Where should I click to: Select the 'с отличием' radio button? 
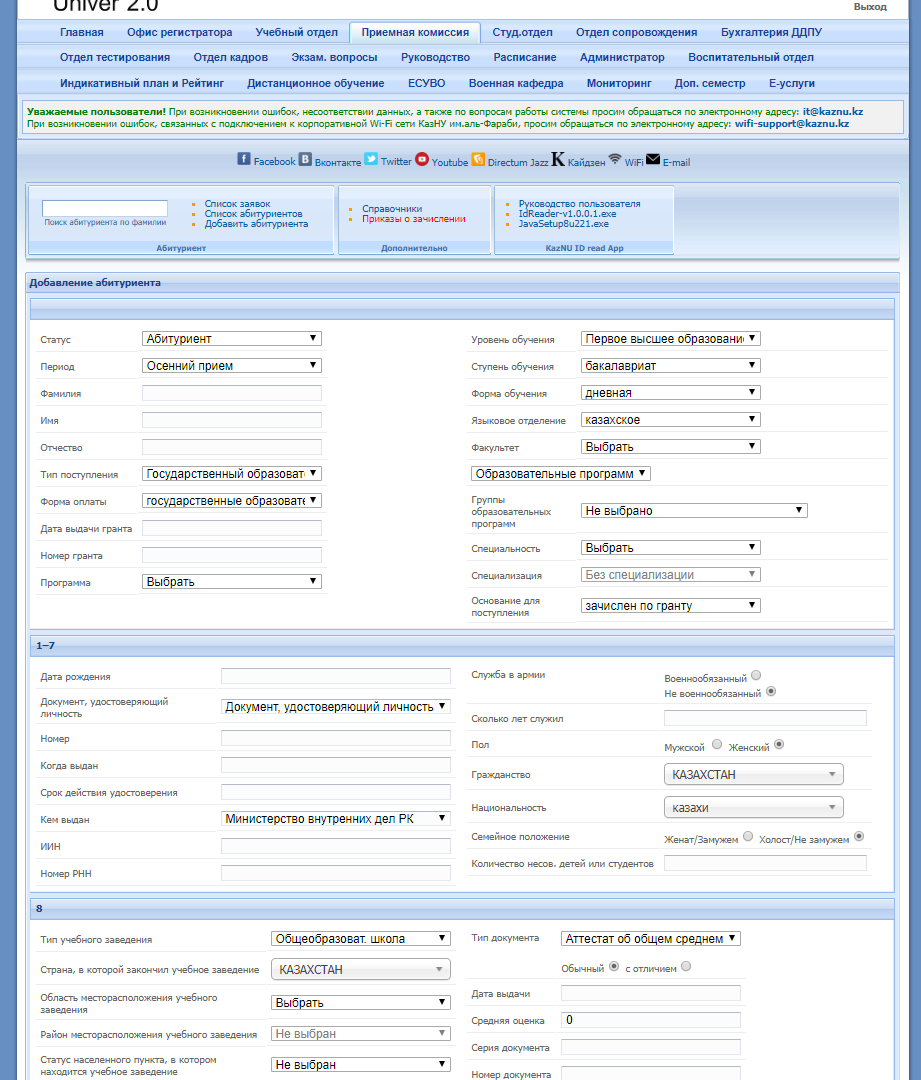[686, 966]
